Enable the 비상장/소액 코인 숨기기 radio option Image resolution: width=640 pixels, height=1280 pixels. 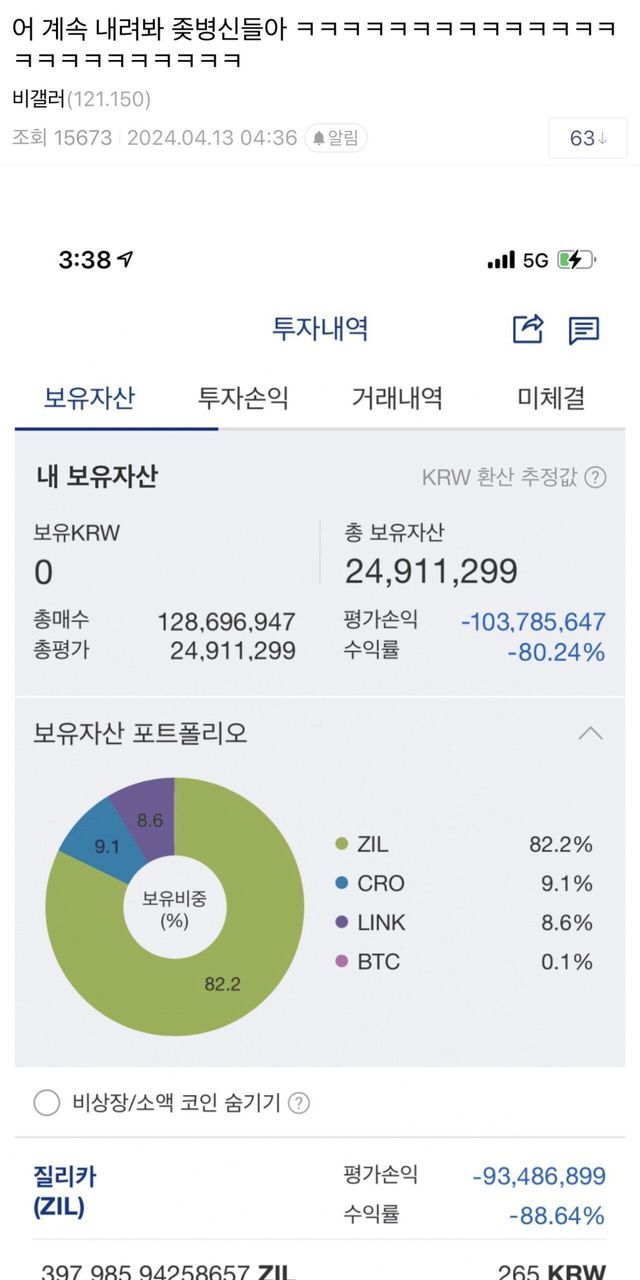point(47,1103)
